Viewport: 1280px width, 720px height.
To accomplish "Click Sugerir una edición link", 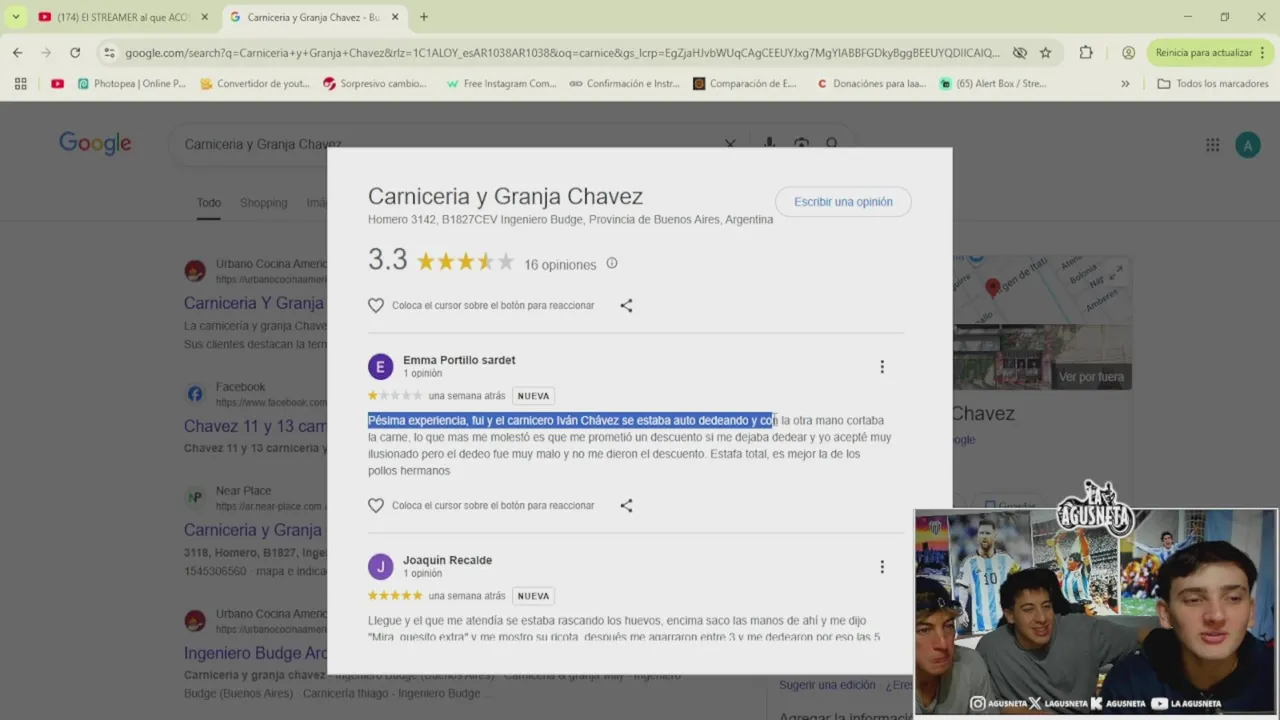I will pyautogui.click(x=827, y=685).
